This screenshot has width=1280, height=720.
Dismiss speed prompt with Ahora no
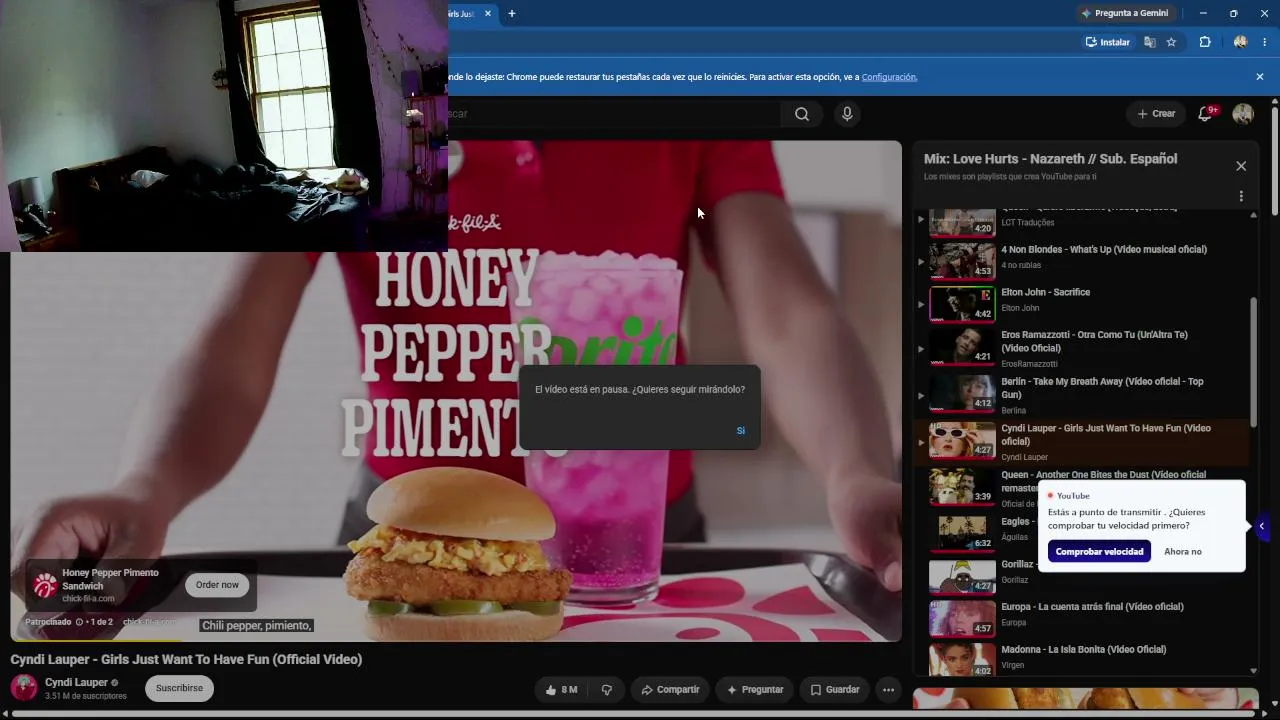(1183, 552)
